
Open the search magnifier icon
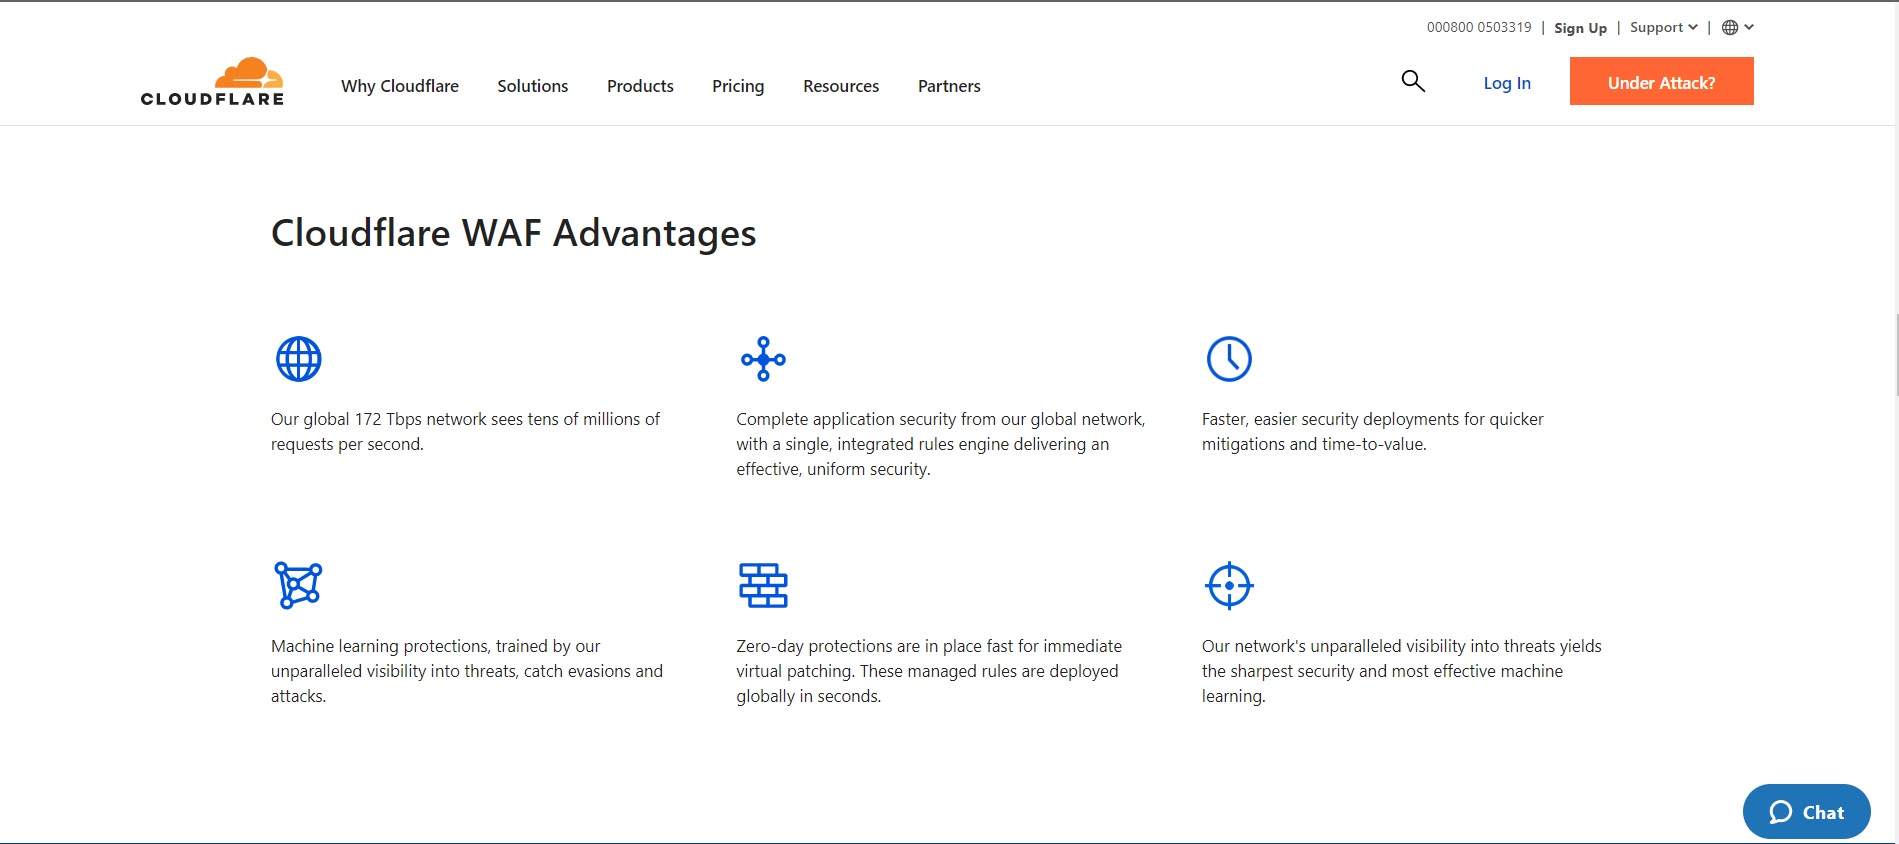pyautogui.click(x=1413, y=81)
